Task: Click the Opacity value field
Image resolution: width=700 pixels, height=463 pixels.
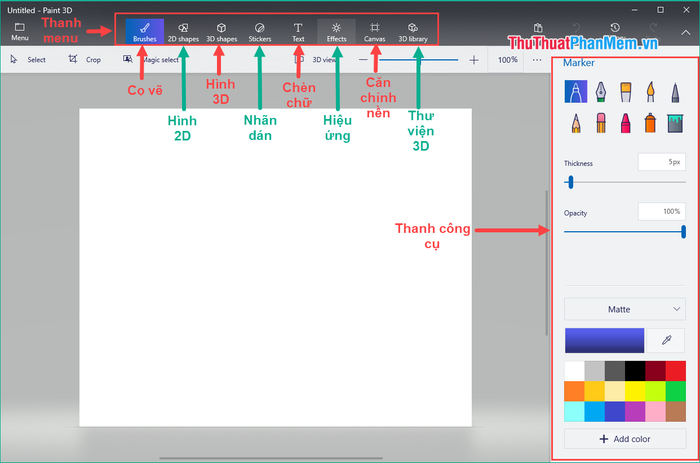Action: (x=662, y=212)
